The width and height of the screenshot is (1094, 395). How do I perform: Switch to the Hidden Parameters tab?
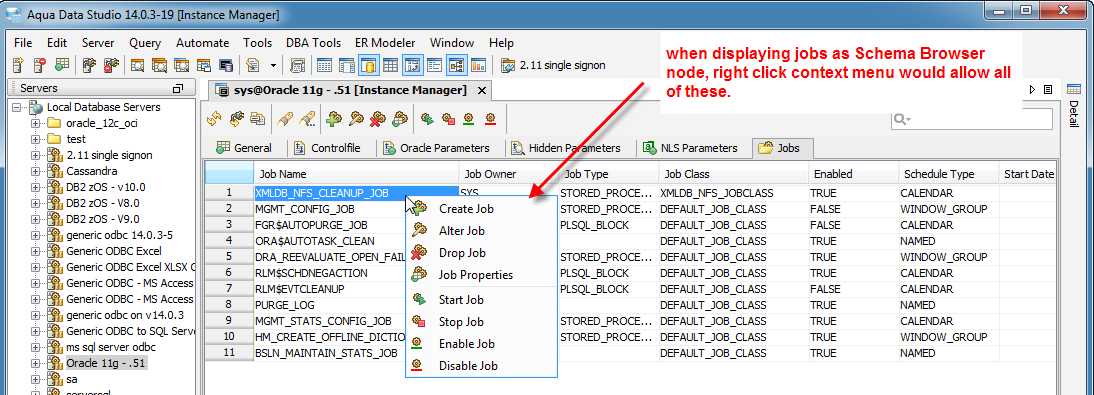tap(566, 148)
